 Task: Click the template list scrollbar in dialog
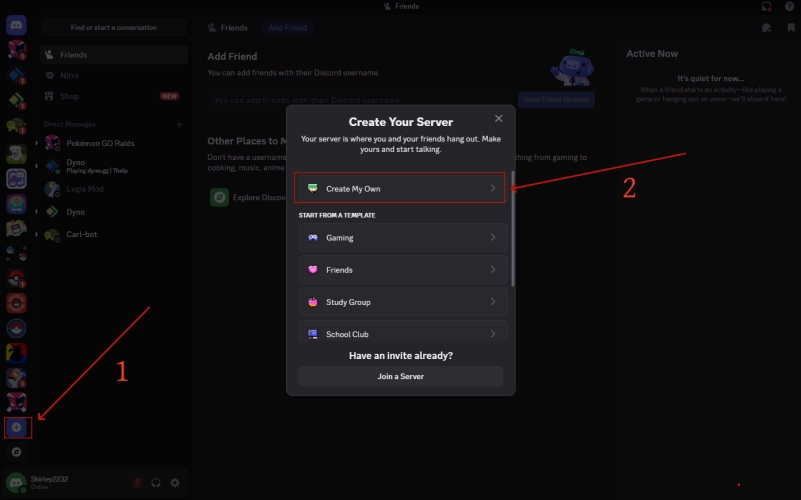513,229
